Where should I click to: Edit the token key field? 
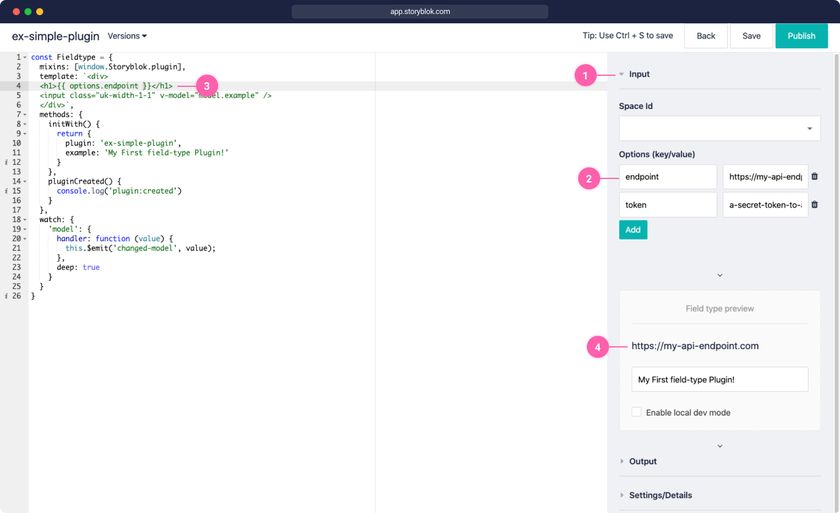[x=668, y=205]
